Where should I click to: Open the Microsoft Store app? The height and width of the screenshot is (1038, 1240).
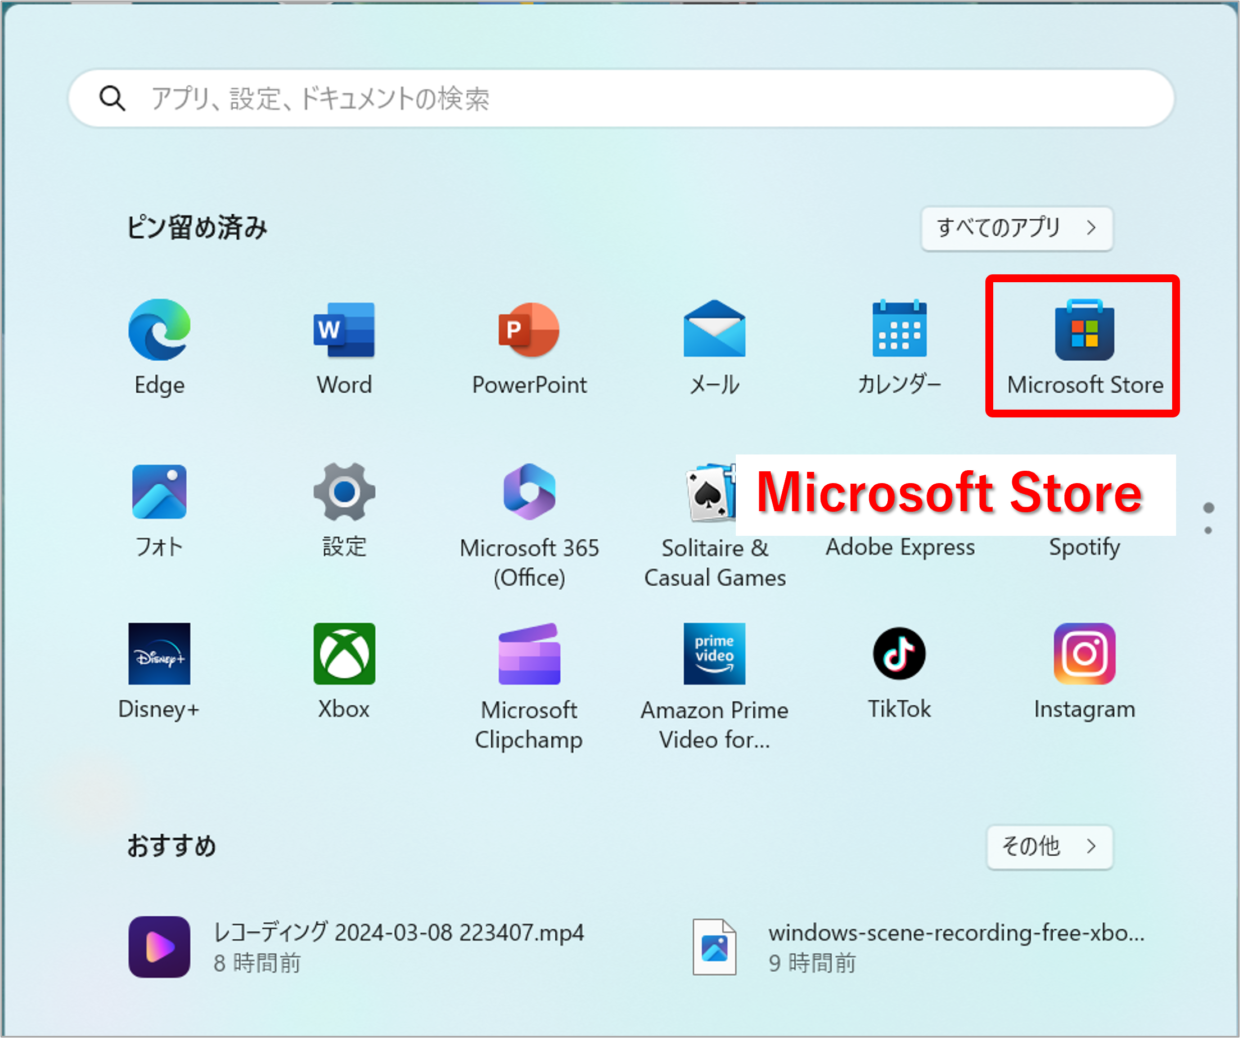coord(1084,346)
